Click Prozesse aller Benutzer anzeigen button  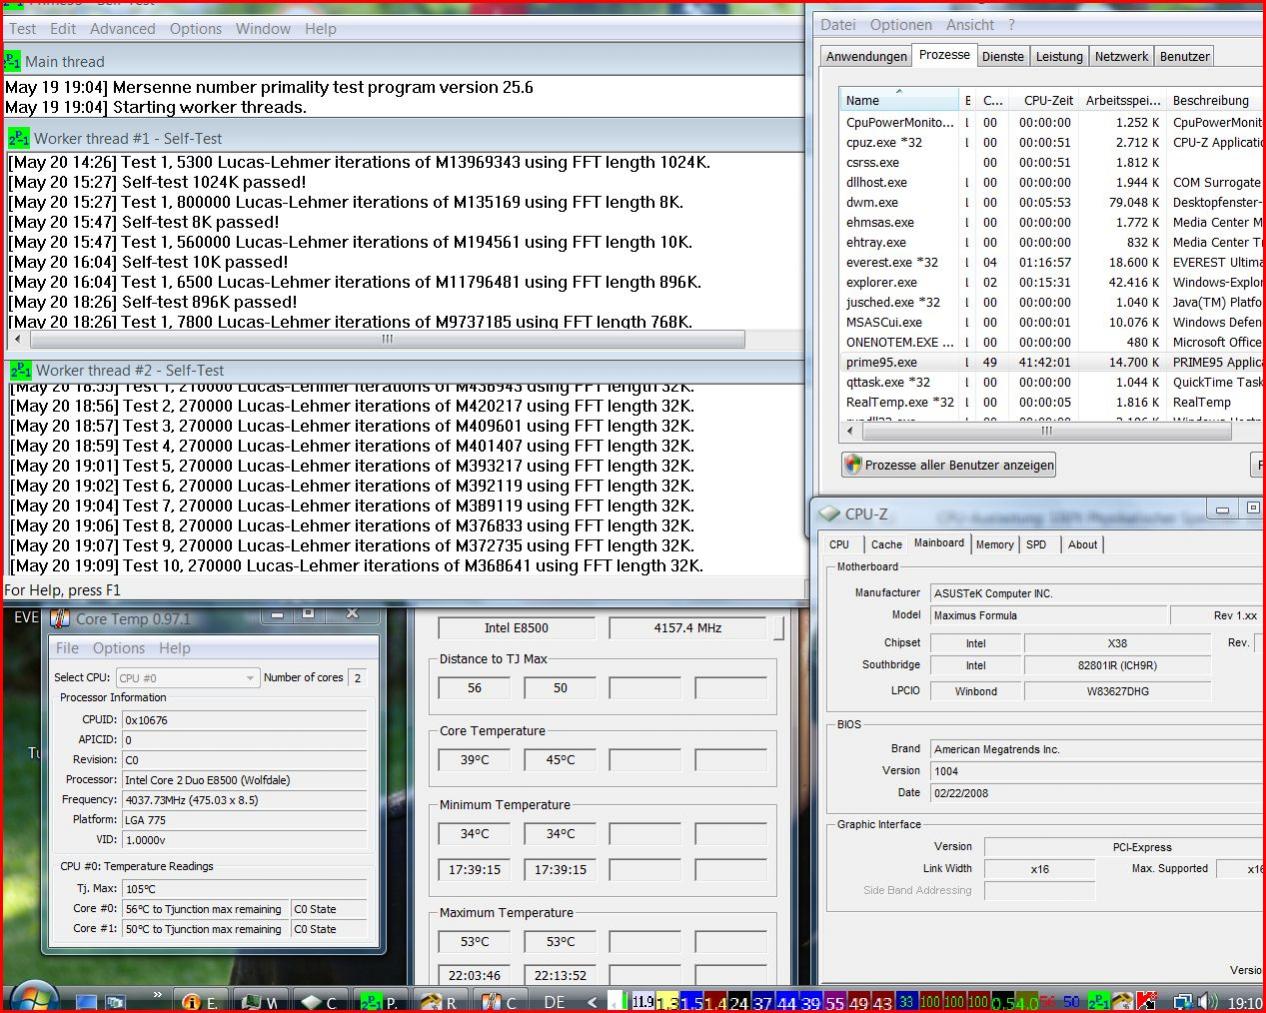(x=949, y=465)
